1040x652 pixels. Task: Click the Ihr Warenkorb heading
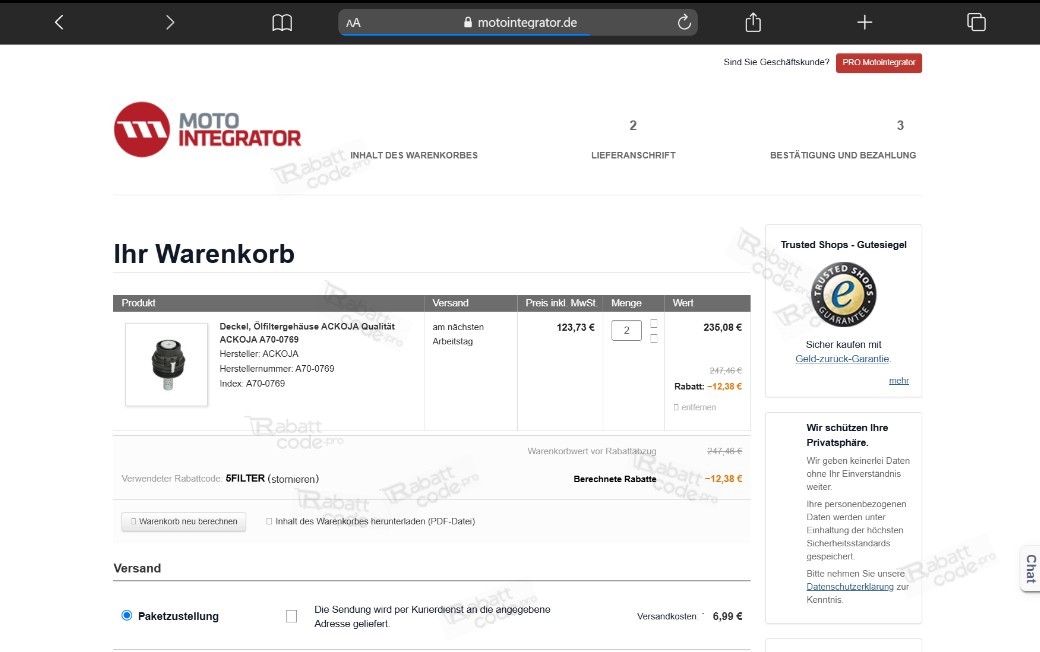pyautogui.click(x=204, y=254)
